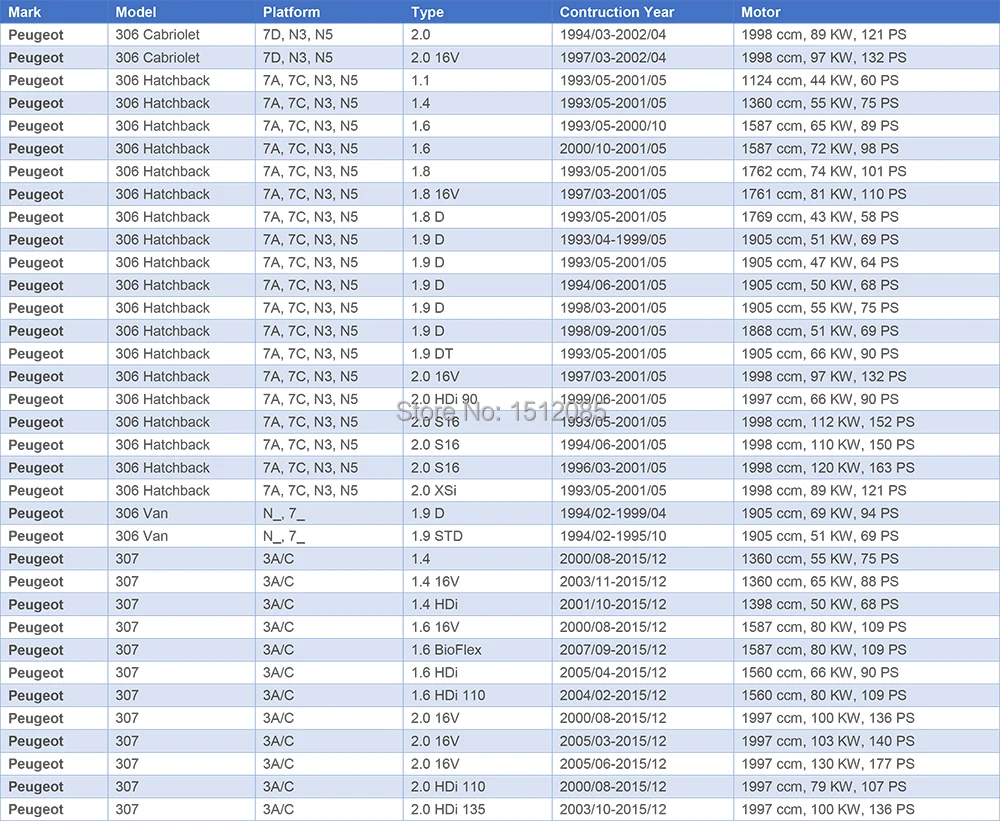Select the "1994/03-2002/04" construction year cell
This screenshot has width=1000, height=821.
point(643,34)
